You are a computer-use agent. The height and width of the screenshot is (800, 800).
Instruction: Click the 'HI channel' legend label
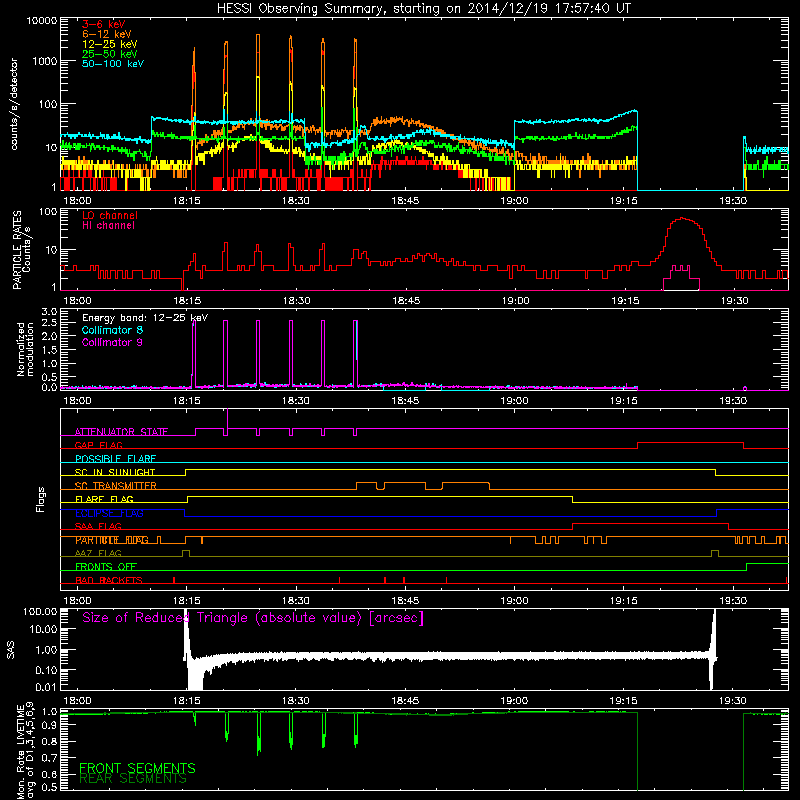108,226
